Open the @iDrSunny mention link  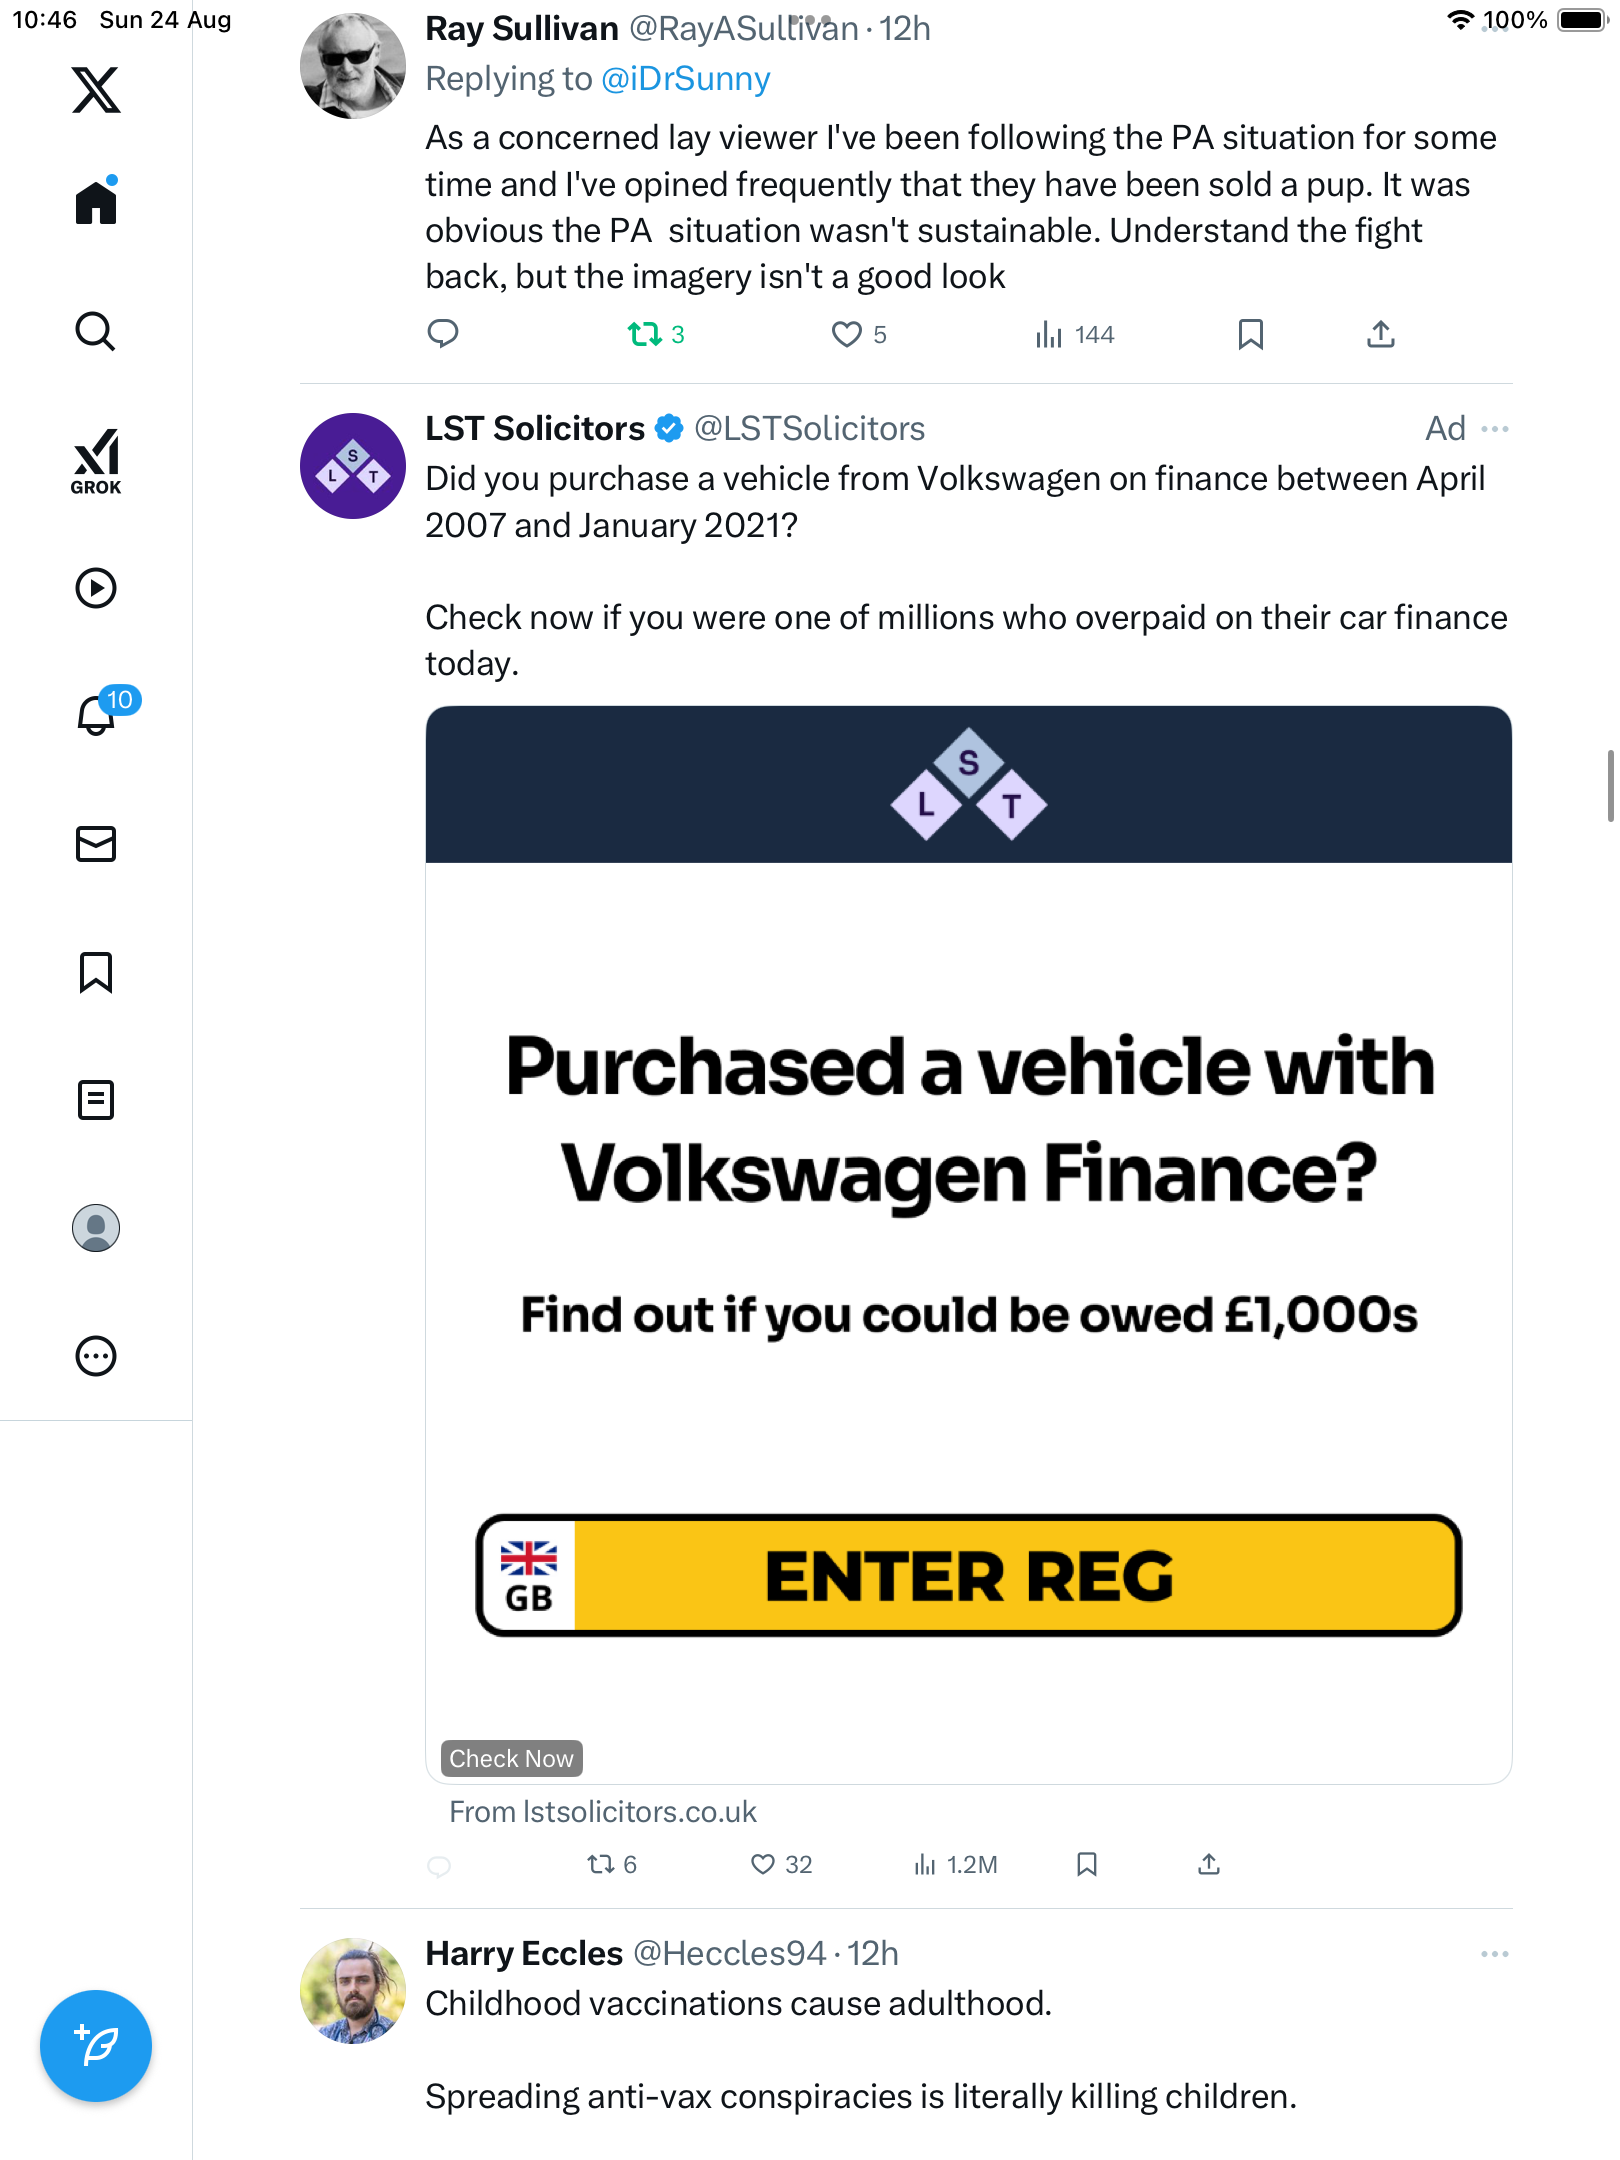[x=686, y=79]
